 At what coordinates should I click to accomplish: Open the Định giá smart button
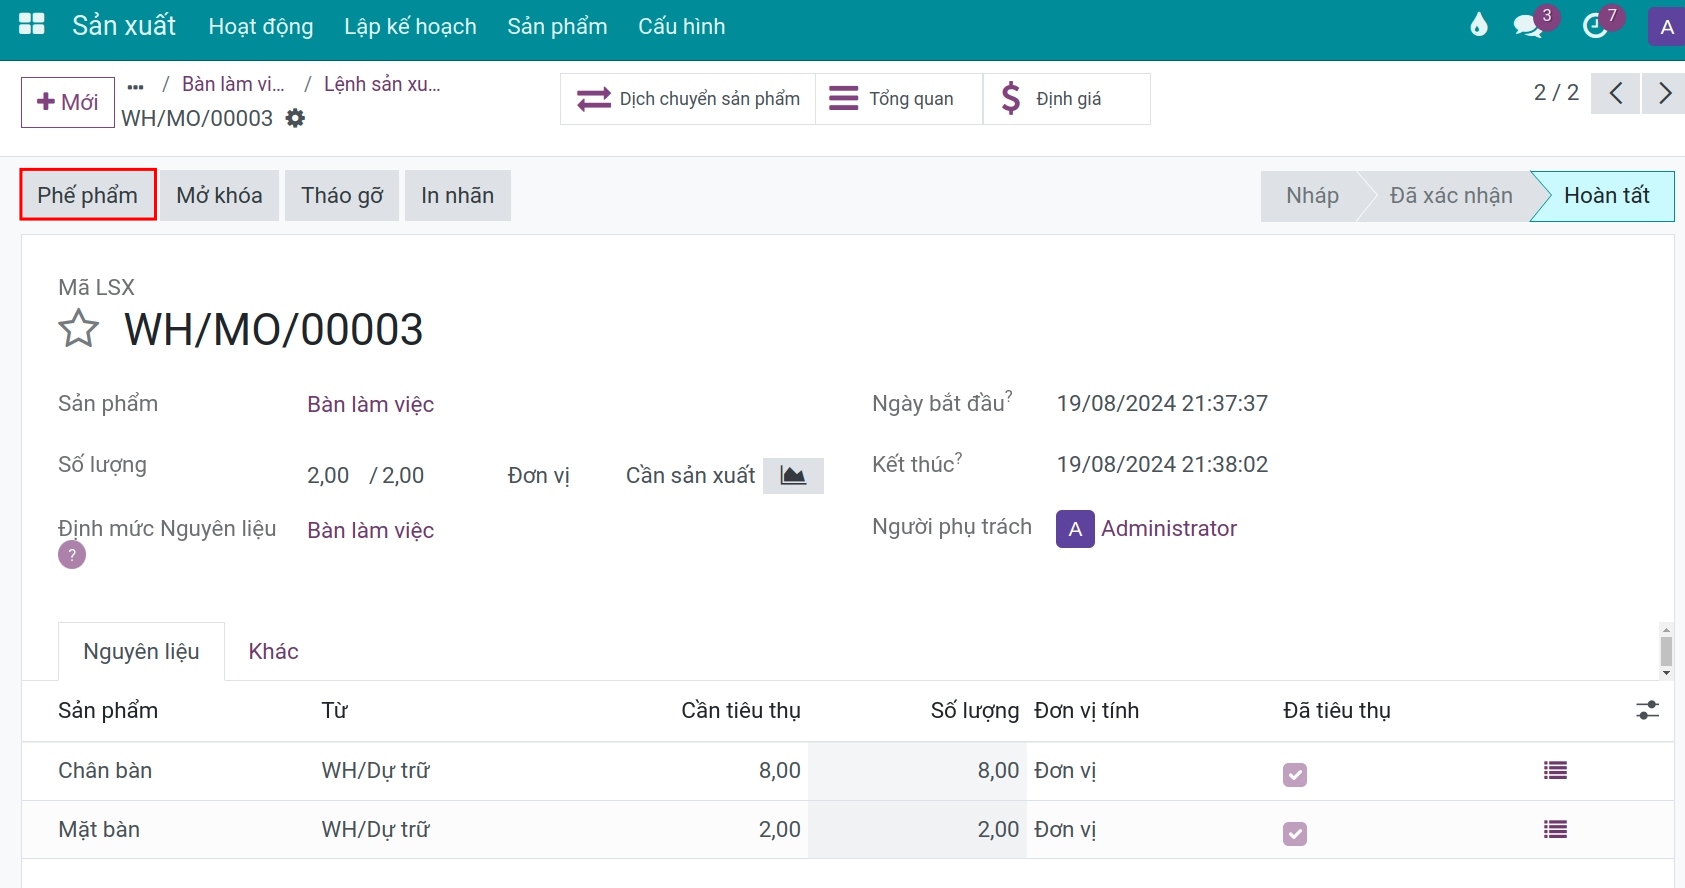point(1066,99)
